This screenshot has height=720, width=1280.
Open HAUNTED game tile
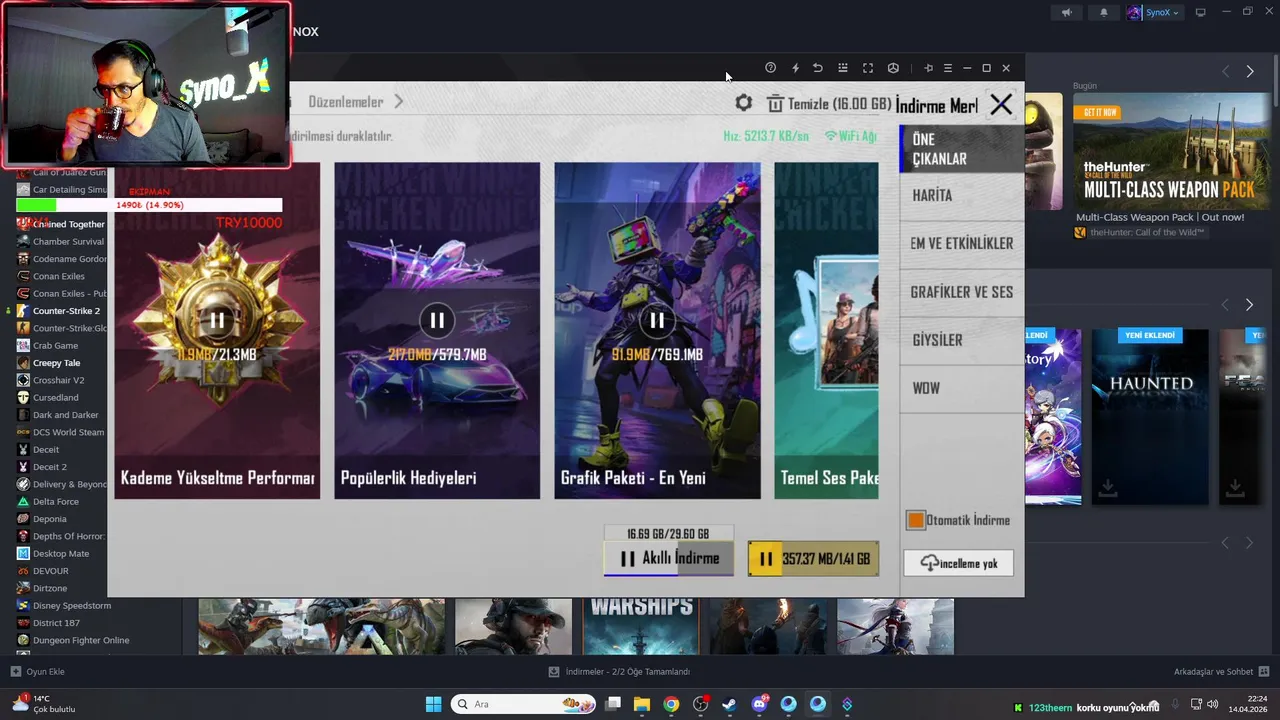point(1150,417)
